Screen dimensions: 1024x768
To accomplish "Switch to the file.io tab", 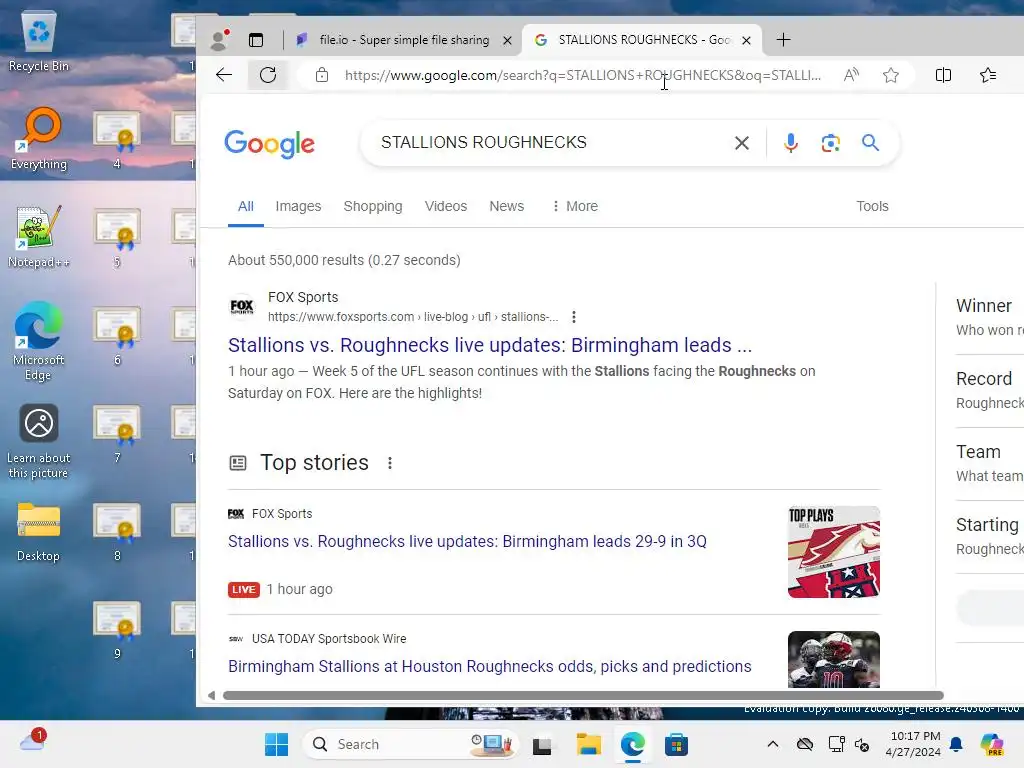I will click(404, 40).
